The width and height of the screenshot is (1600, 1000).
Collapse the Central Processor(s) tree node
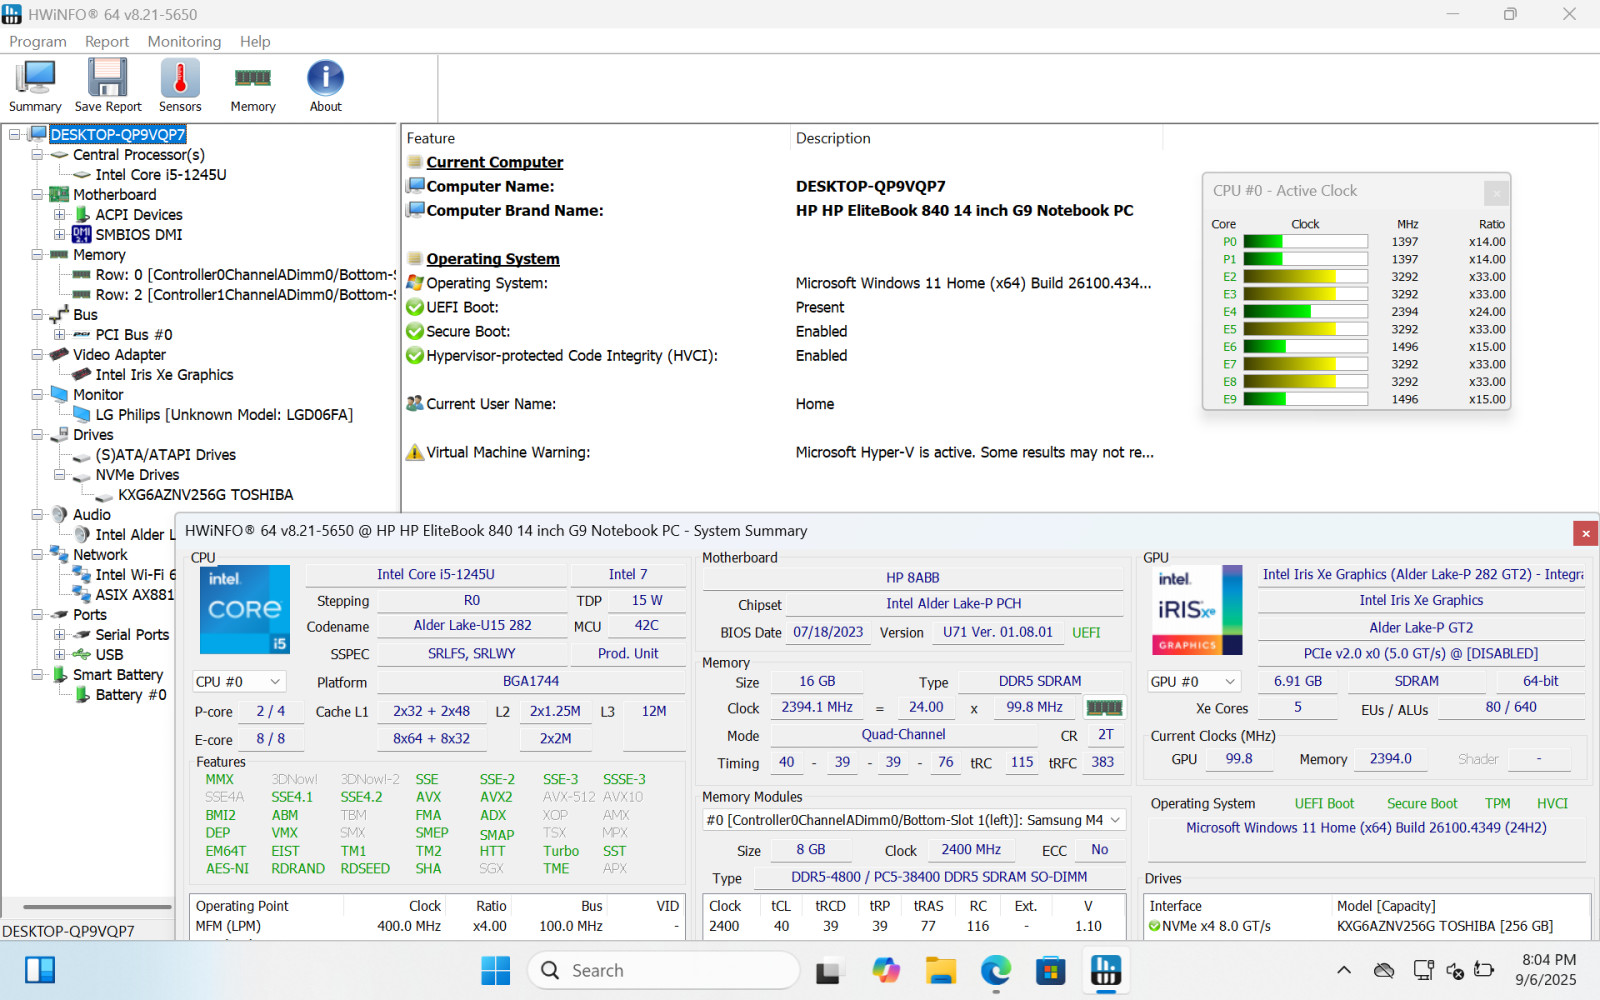(x=37, y=155)
